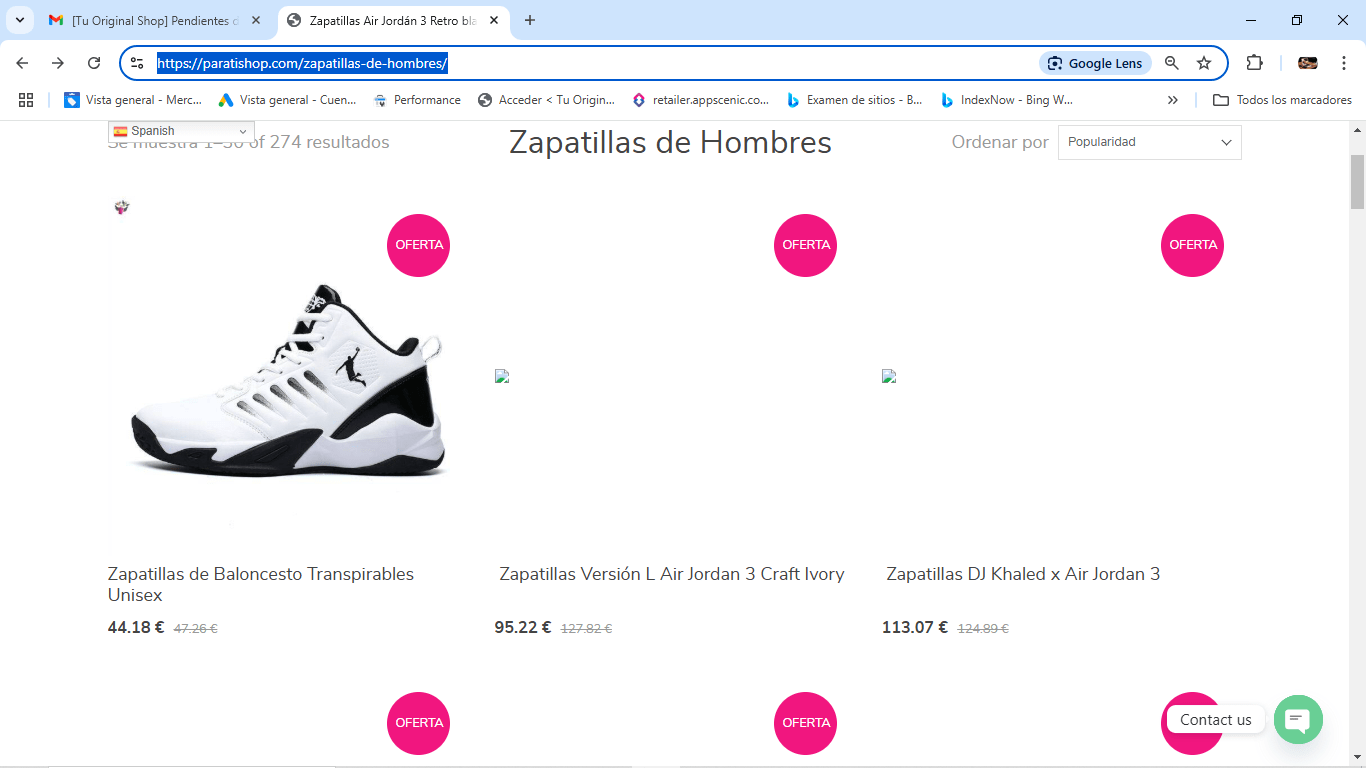
Task: Click the small logo icon above first product
Action: click(x=122, y=207)
